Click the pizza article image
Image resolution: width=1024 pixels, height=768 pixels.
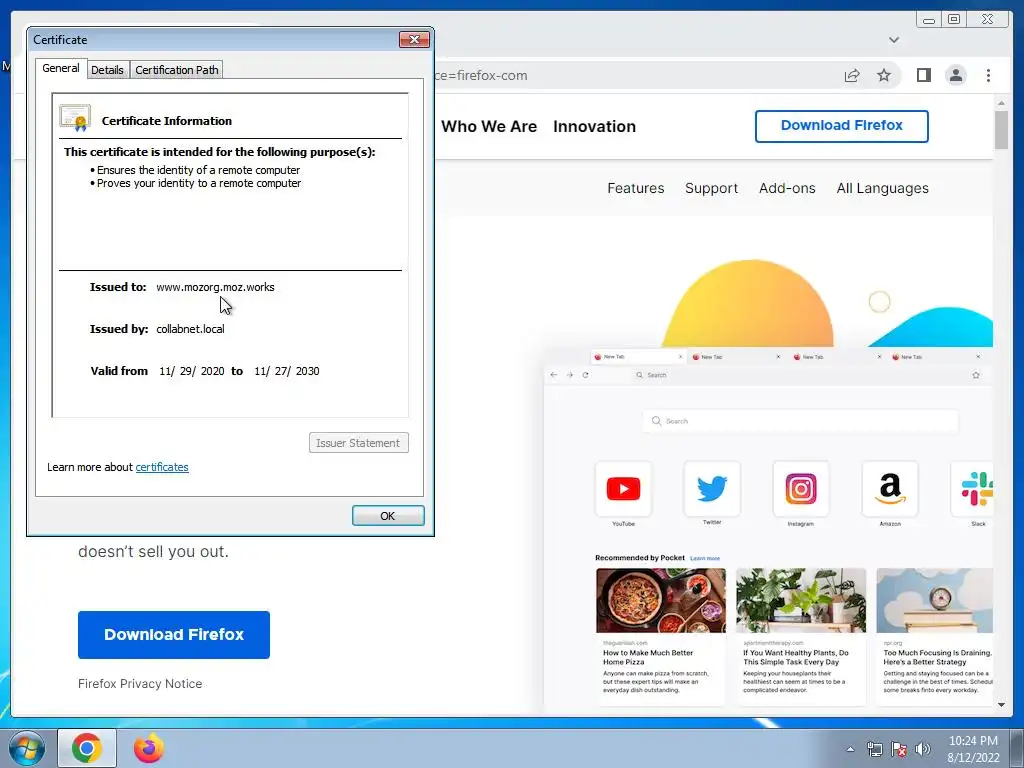[x=660, y=600]
